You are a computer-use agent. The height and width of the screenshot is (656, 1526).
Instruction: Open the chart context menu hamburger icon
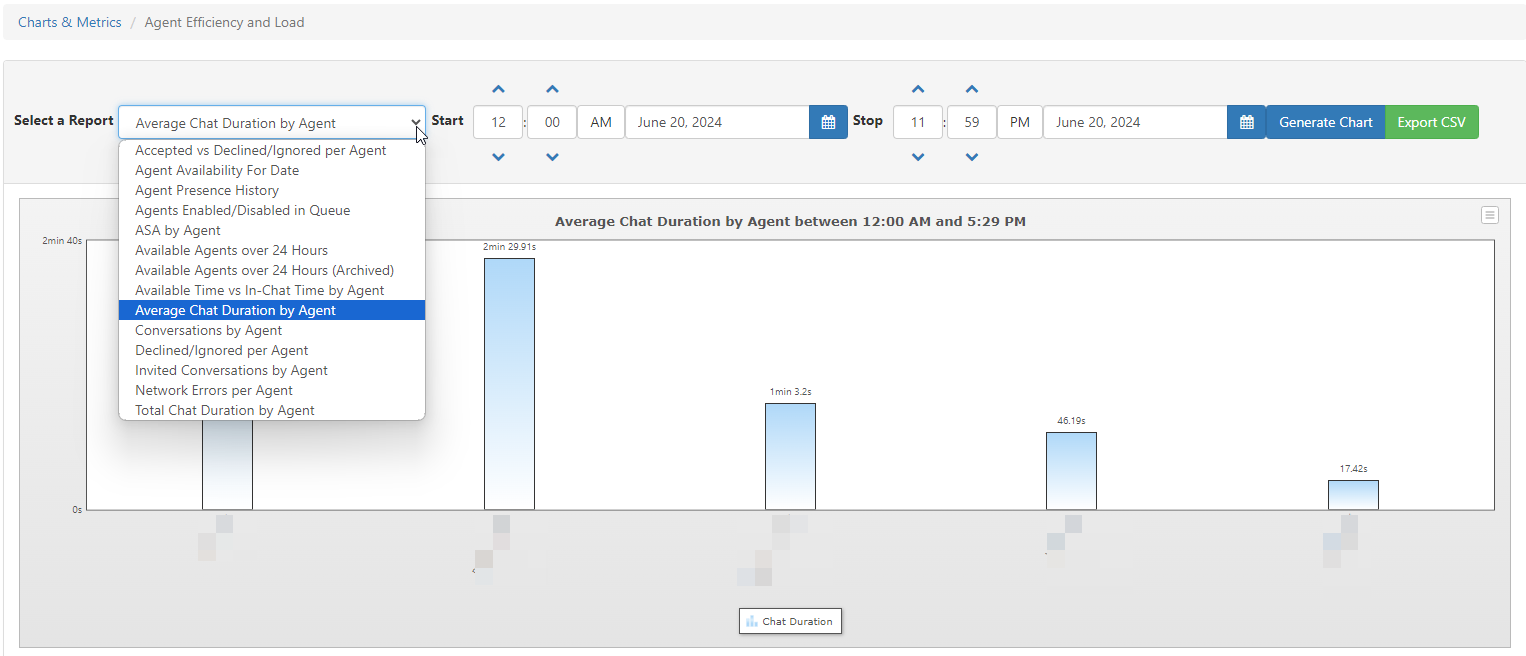coord(1489,215)
